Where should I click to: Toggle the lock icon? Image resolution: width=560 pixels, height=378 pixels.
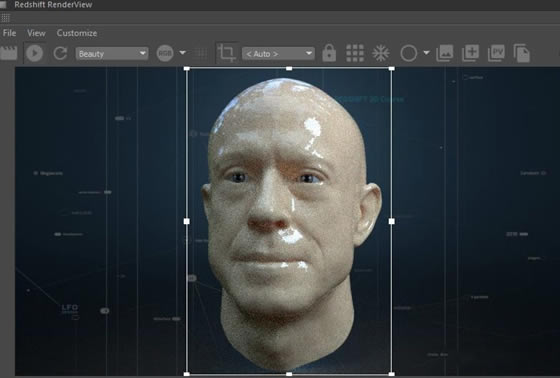tap(329, 53)
